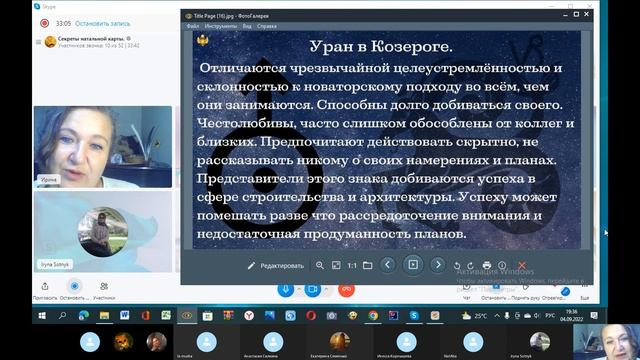Toggle video camera in Skype call
640x360 pixels.
coord(313,289)
